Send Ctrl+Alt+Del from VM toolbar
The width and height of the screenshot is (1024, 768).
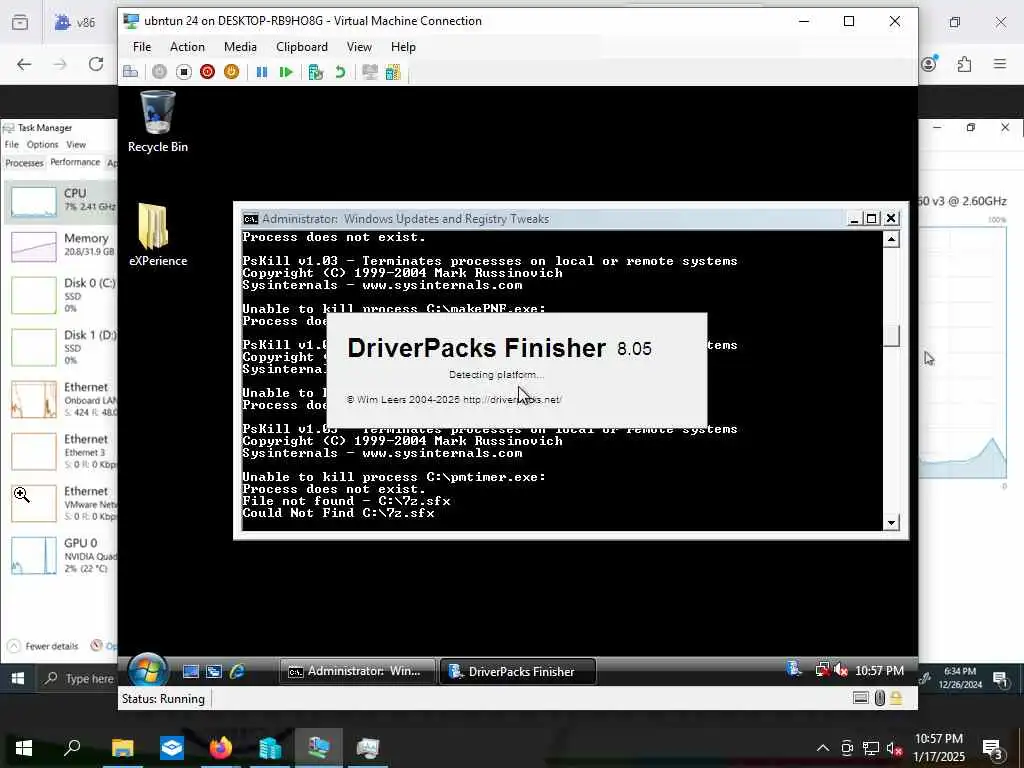[x=131, y=72]
